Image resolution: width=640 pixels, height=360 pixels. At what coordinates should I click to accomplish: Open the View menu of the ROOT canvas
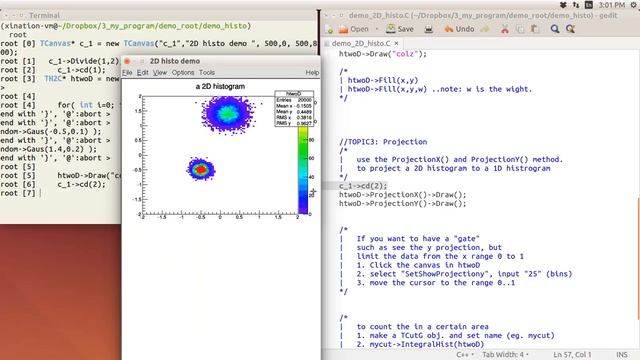(x=160, y=73)
